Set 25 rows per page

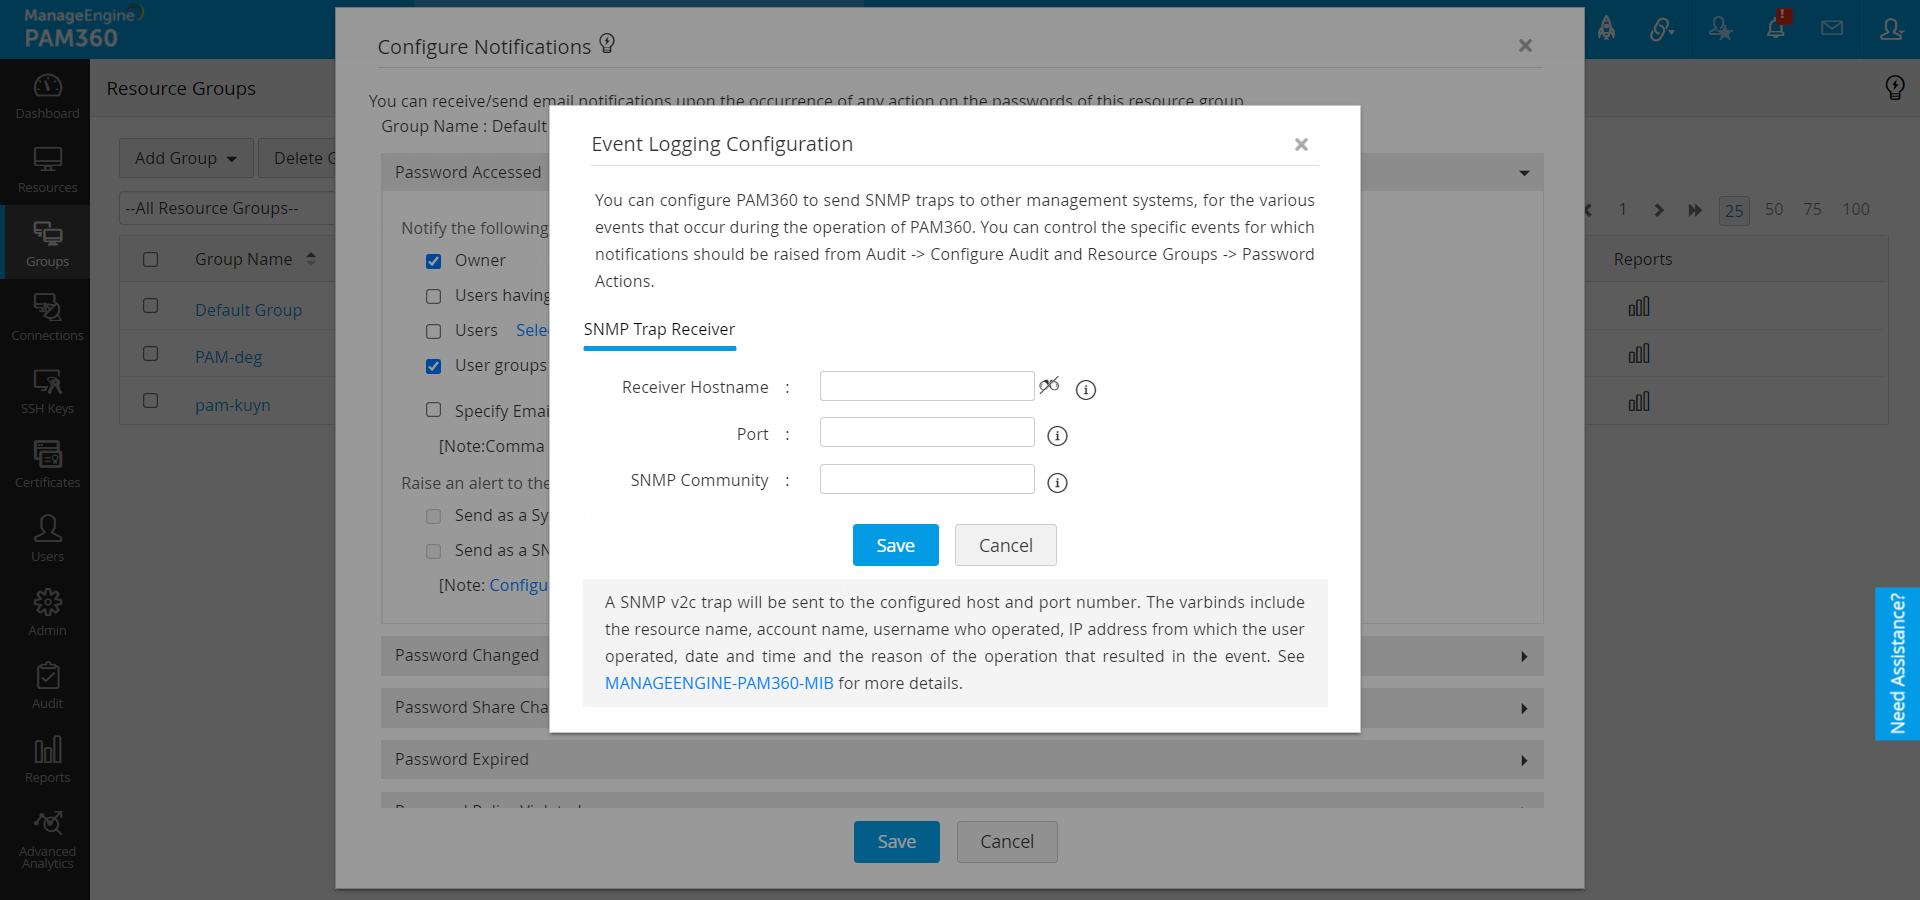tap(1734, 211)
